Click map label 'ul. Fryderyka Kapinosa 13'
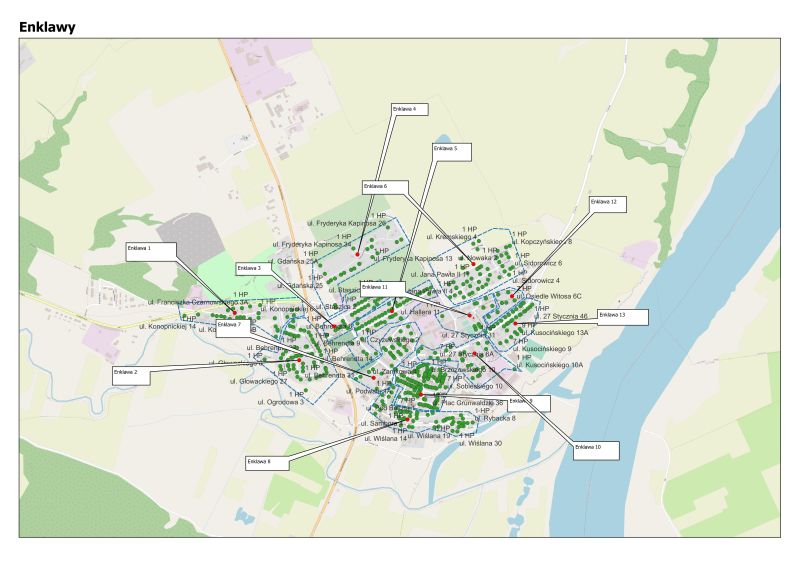Screen dimensions: 800x566 (413, 259)
